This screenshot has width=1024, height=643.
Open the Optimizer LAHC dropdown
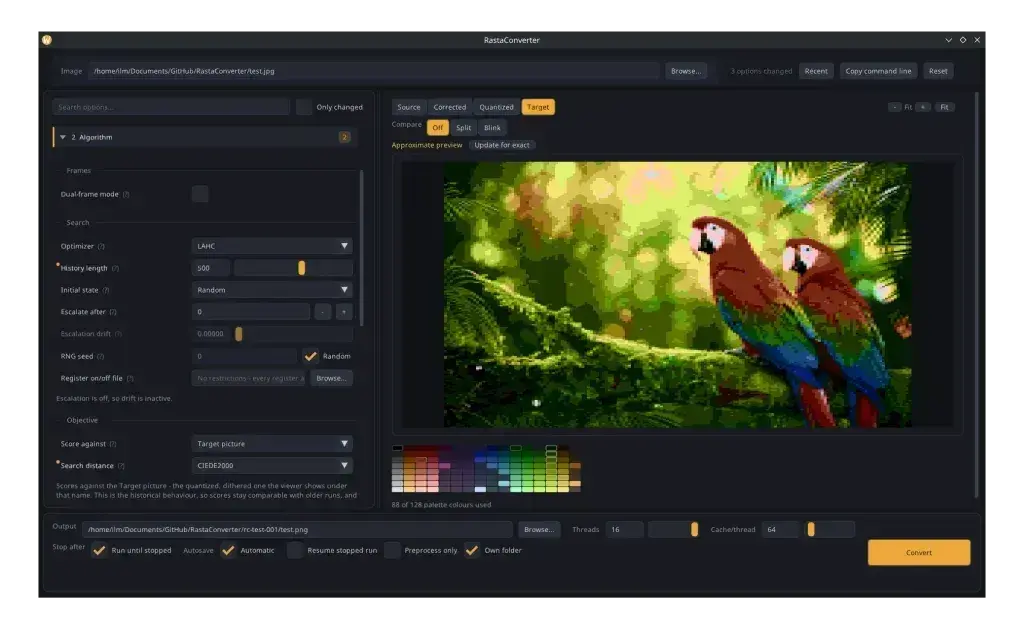point(272,246)
